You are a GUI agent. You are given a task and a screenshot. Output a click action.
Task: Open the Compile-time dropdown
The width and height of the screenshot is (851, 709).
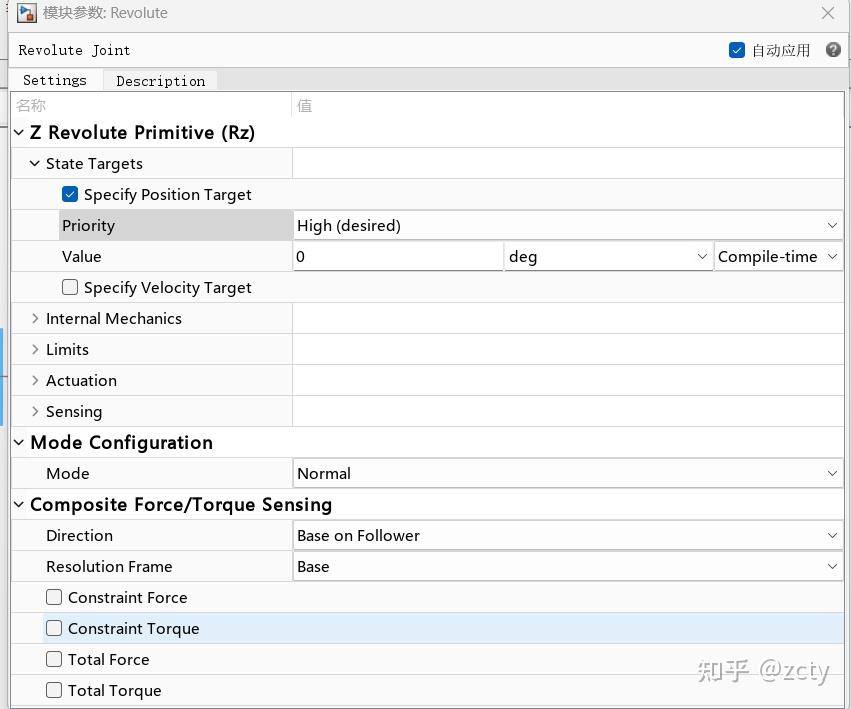point(778,256)
